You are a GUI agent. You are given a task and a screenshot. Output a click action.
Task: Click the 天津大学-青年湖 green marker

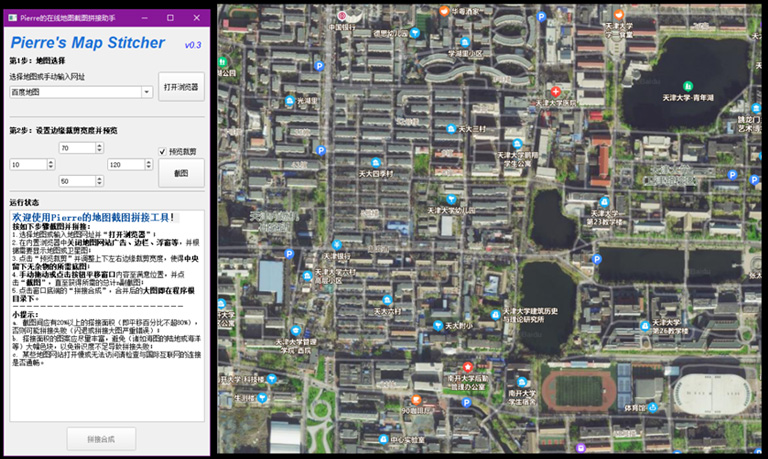pyautogui.click(x=687, y=87)
